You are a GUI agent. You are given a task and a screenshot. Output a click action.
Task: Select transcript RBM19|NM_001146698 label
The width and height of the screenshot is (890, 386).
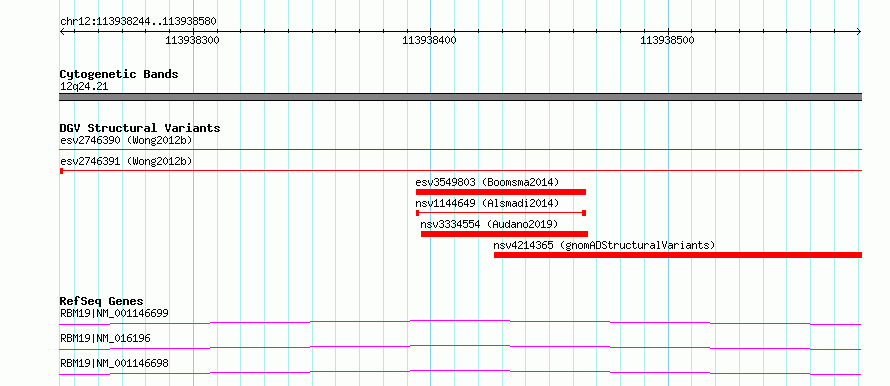tap(114, 363)
